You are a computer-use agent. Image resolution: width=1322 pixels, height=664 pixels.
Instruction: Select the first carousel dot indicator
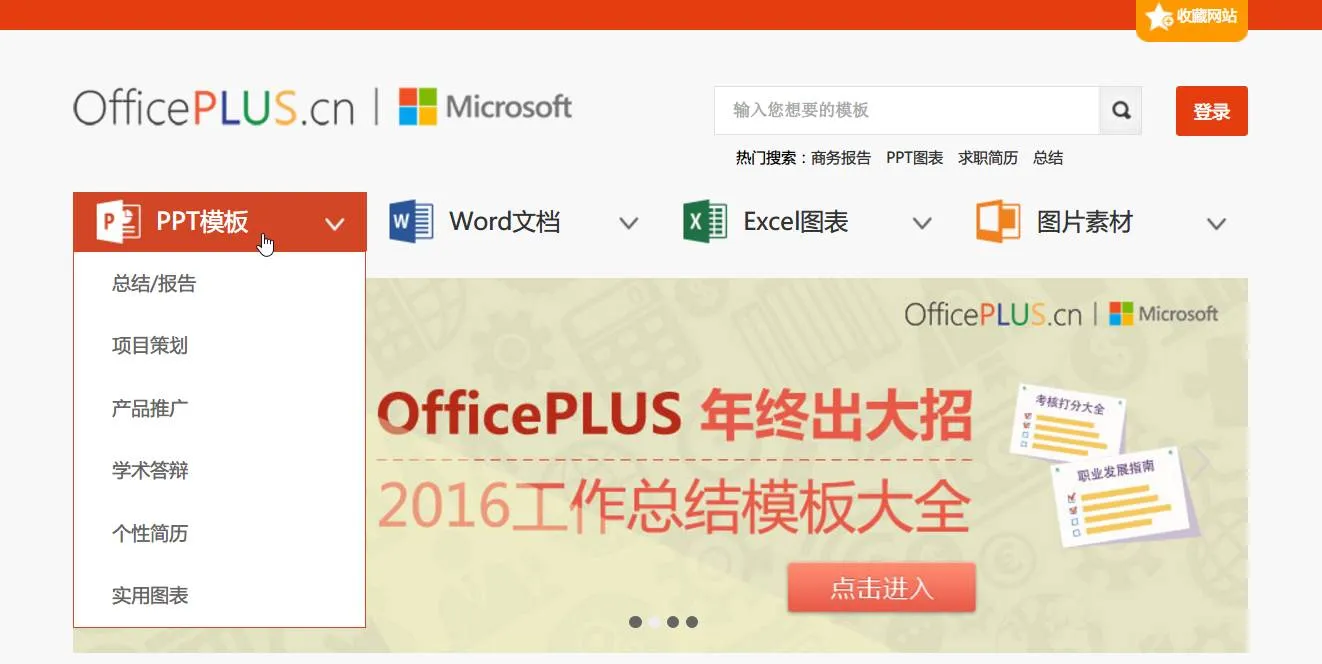coord(635,622)
